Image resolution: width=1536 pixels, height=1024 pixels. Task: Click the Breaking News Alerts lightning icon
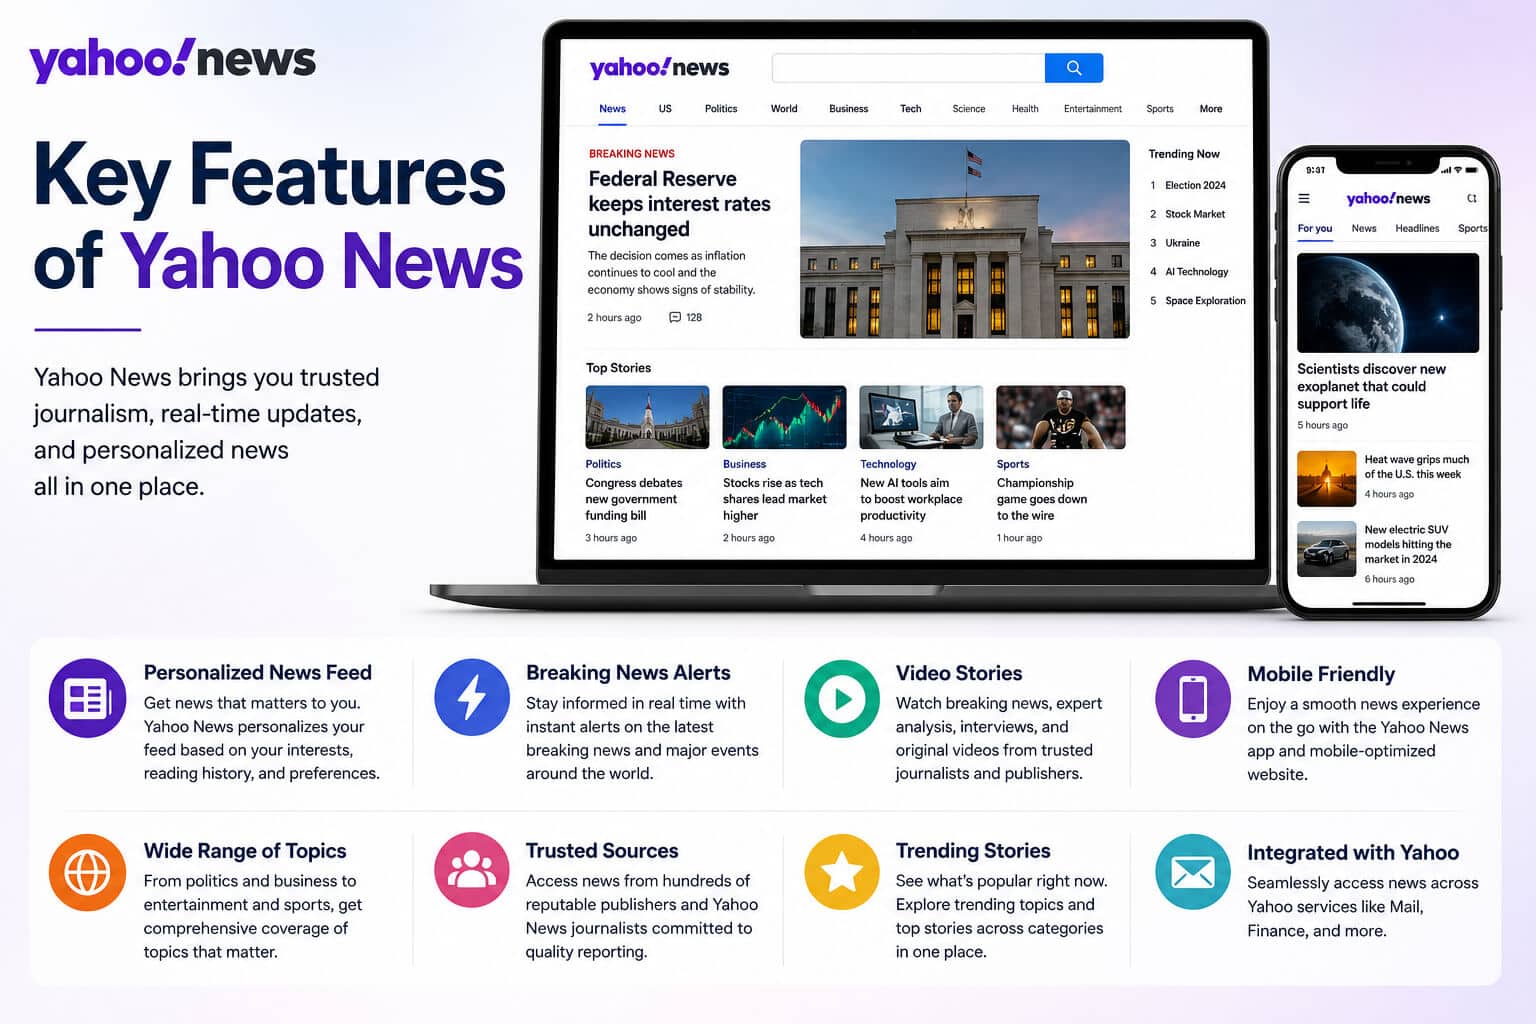click(x=472, y=698)
